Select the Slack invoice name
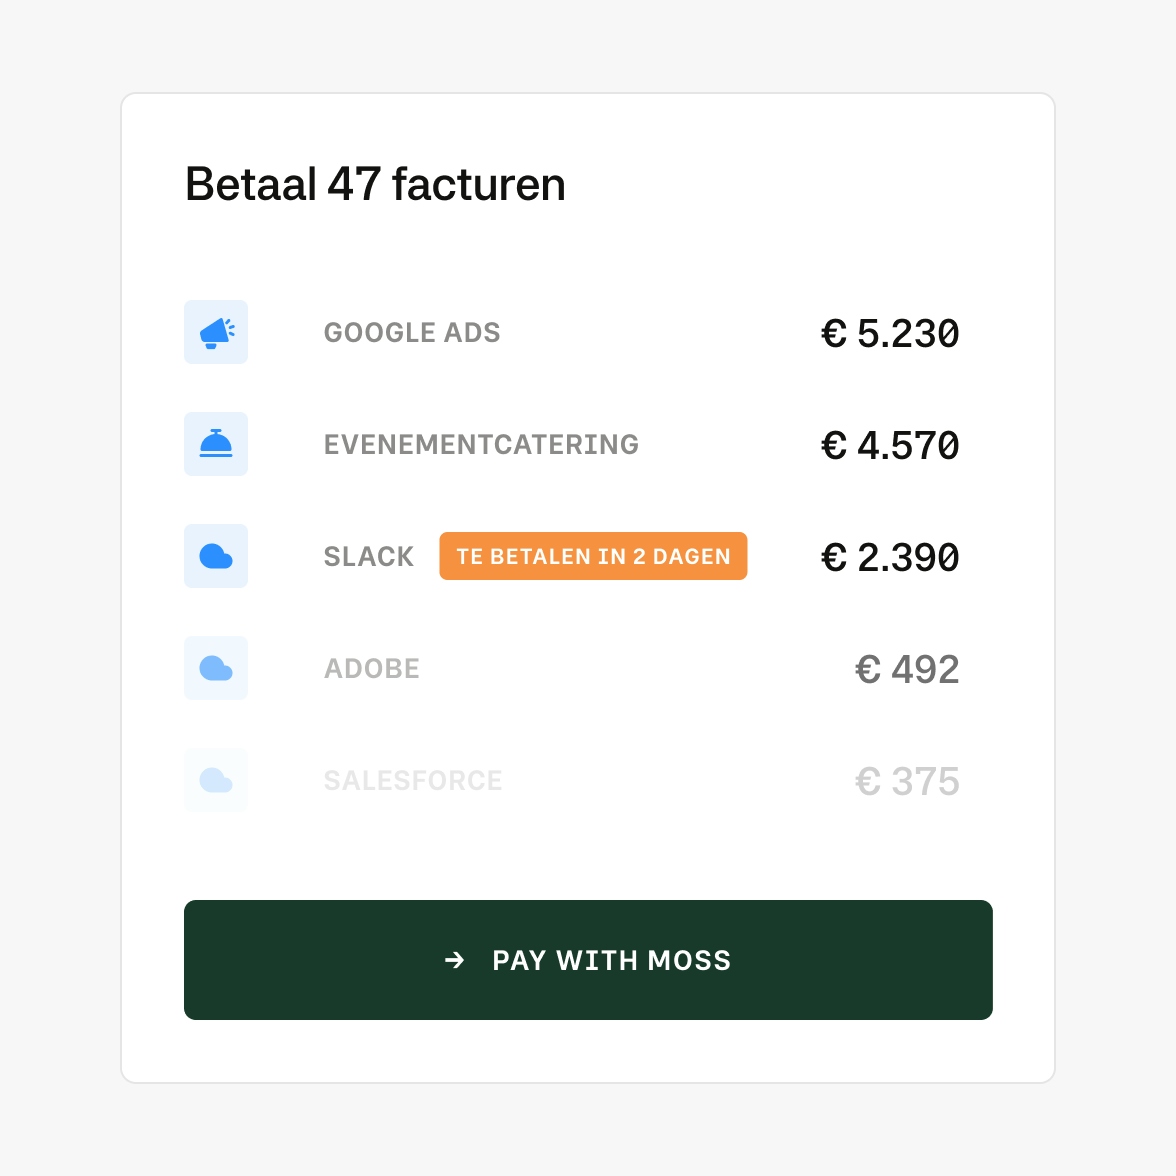Viewport: 1176px width, 1176px height. click(x=369, y=556)
